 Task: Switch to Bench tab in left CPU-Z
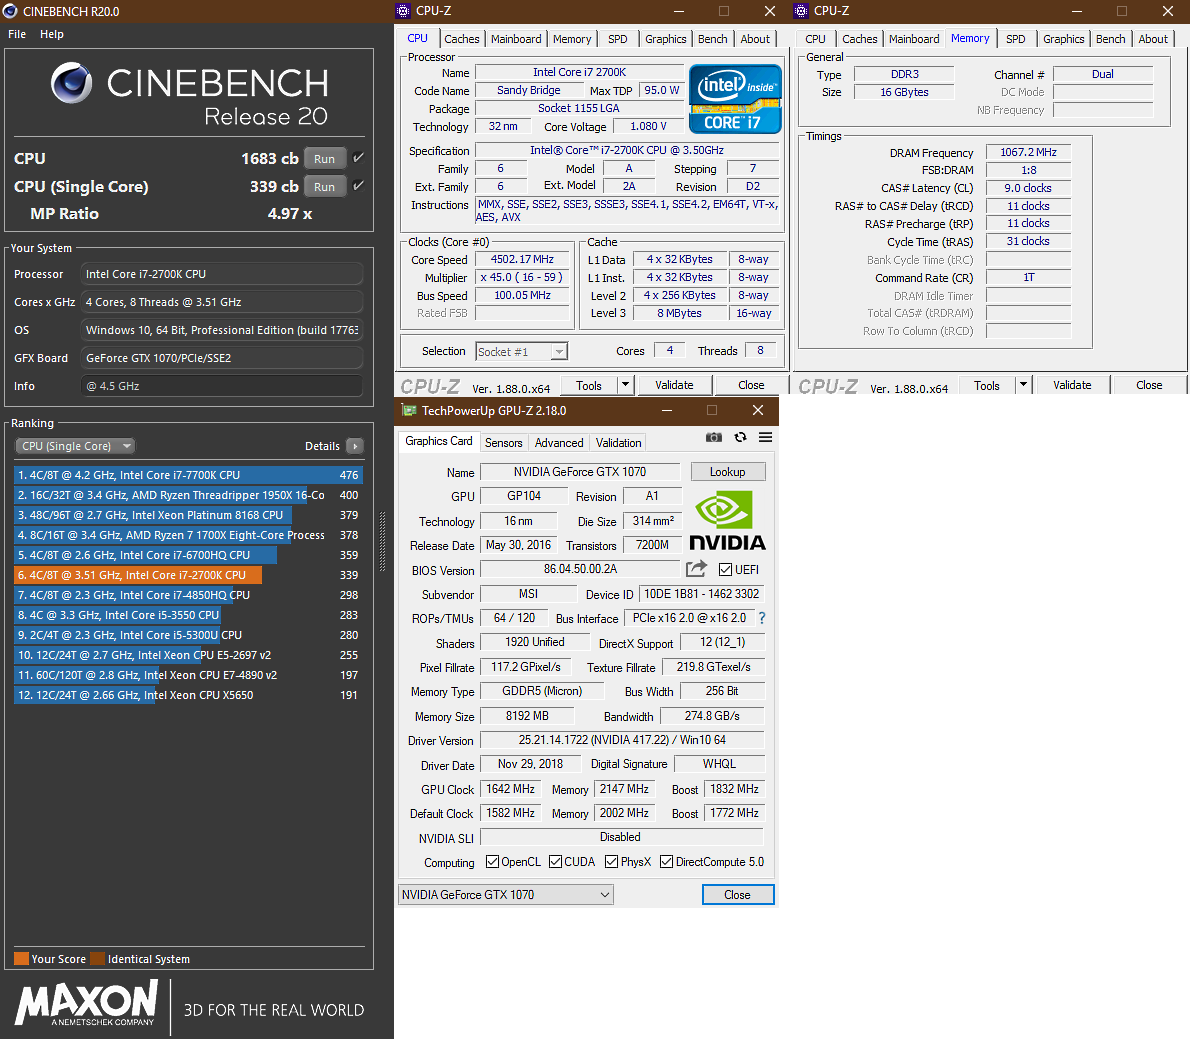tap(712, 39)
